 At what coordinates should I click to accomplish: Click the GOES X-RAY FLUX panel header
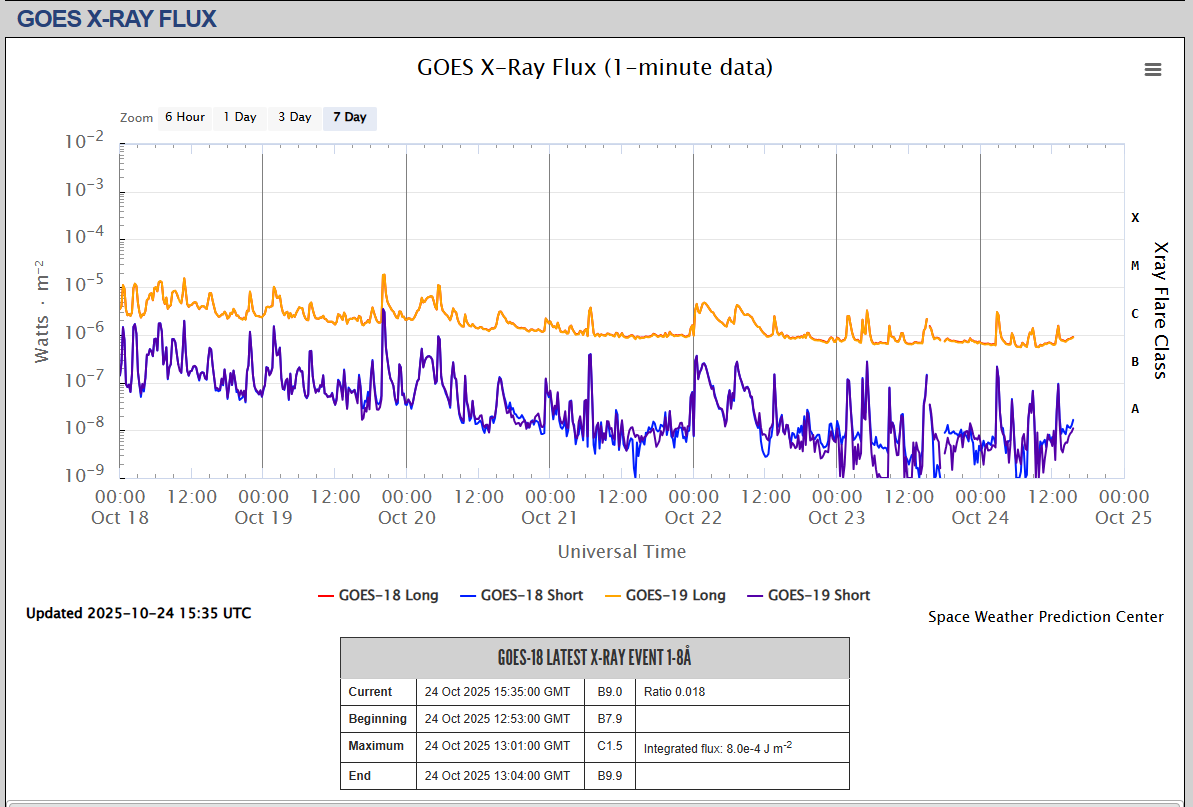click(x=117, y=18)
